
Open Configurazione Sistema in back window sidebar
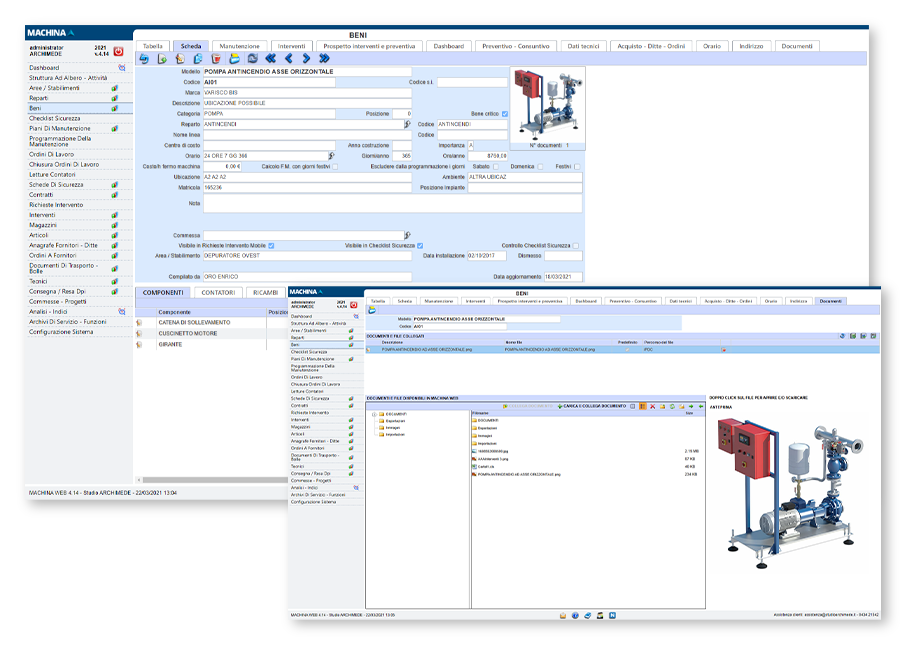click(61, 332)
